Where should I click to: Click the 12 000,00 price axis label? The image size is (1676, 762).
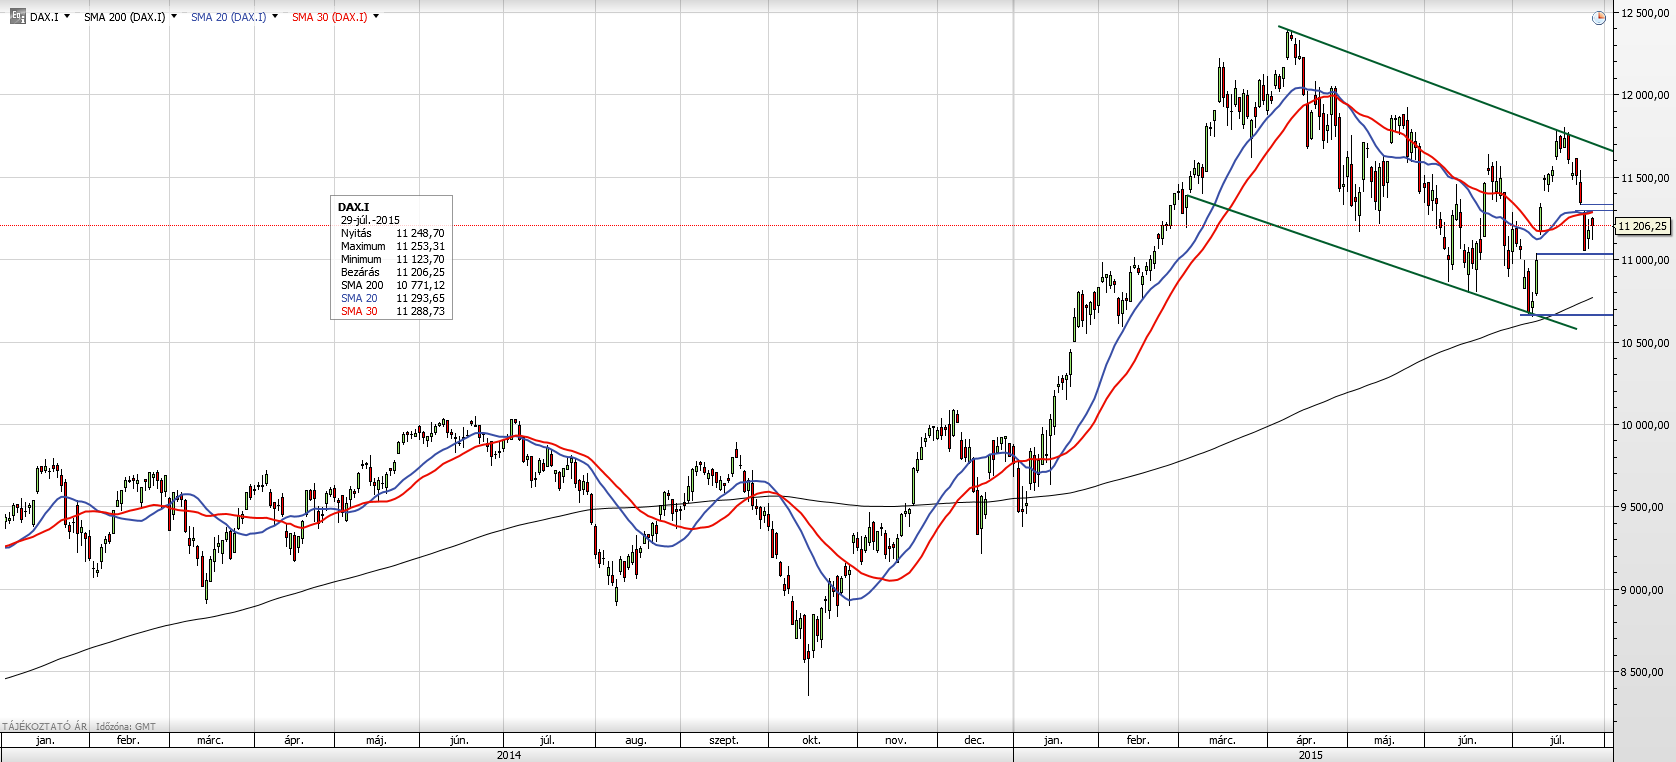[x=1645, y=95]
